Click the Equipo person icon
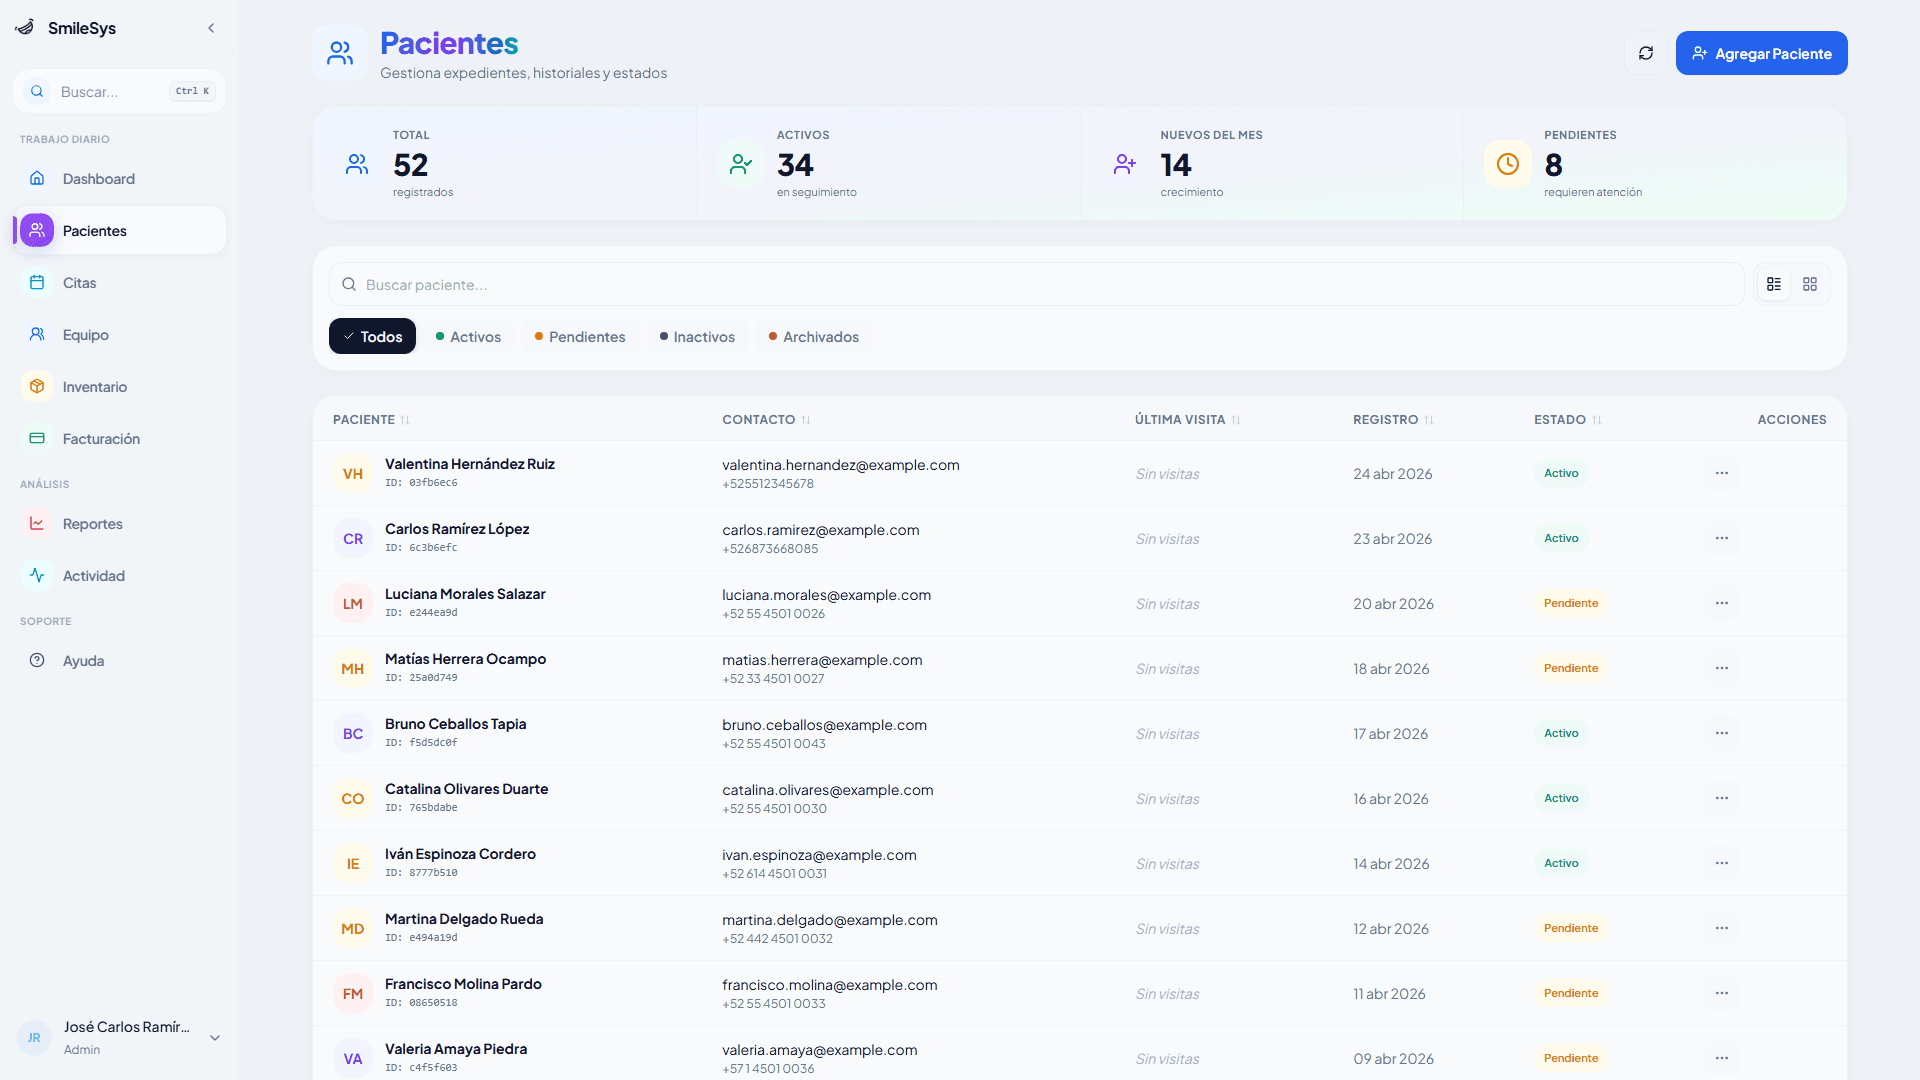Image resolution: width=1920 pixels, height=1080 pixels. pyautogui.click(x=37, y=334)
